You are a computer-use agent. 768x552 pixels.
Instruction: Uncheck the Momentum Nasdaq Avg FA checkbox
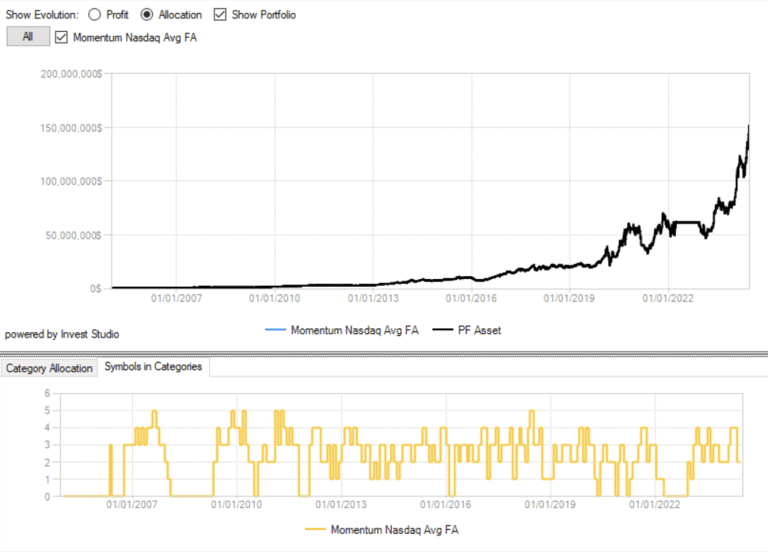[x=62, y=37]
